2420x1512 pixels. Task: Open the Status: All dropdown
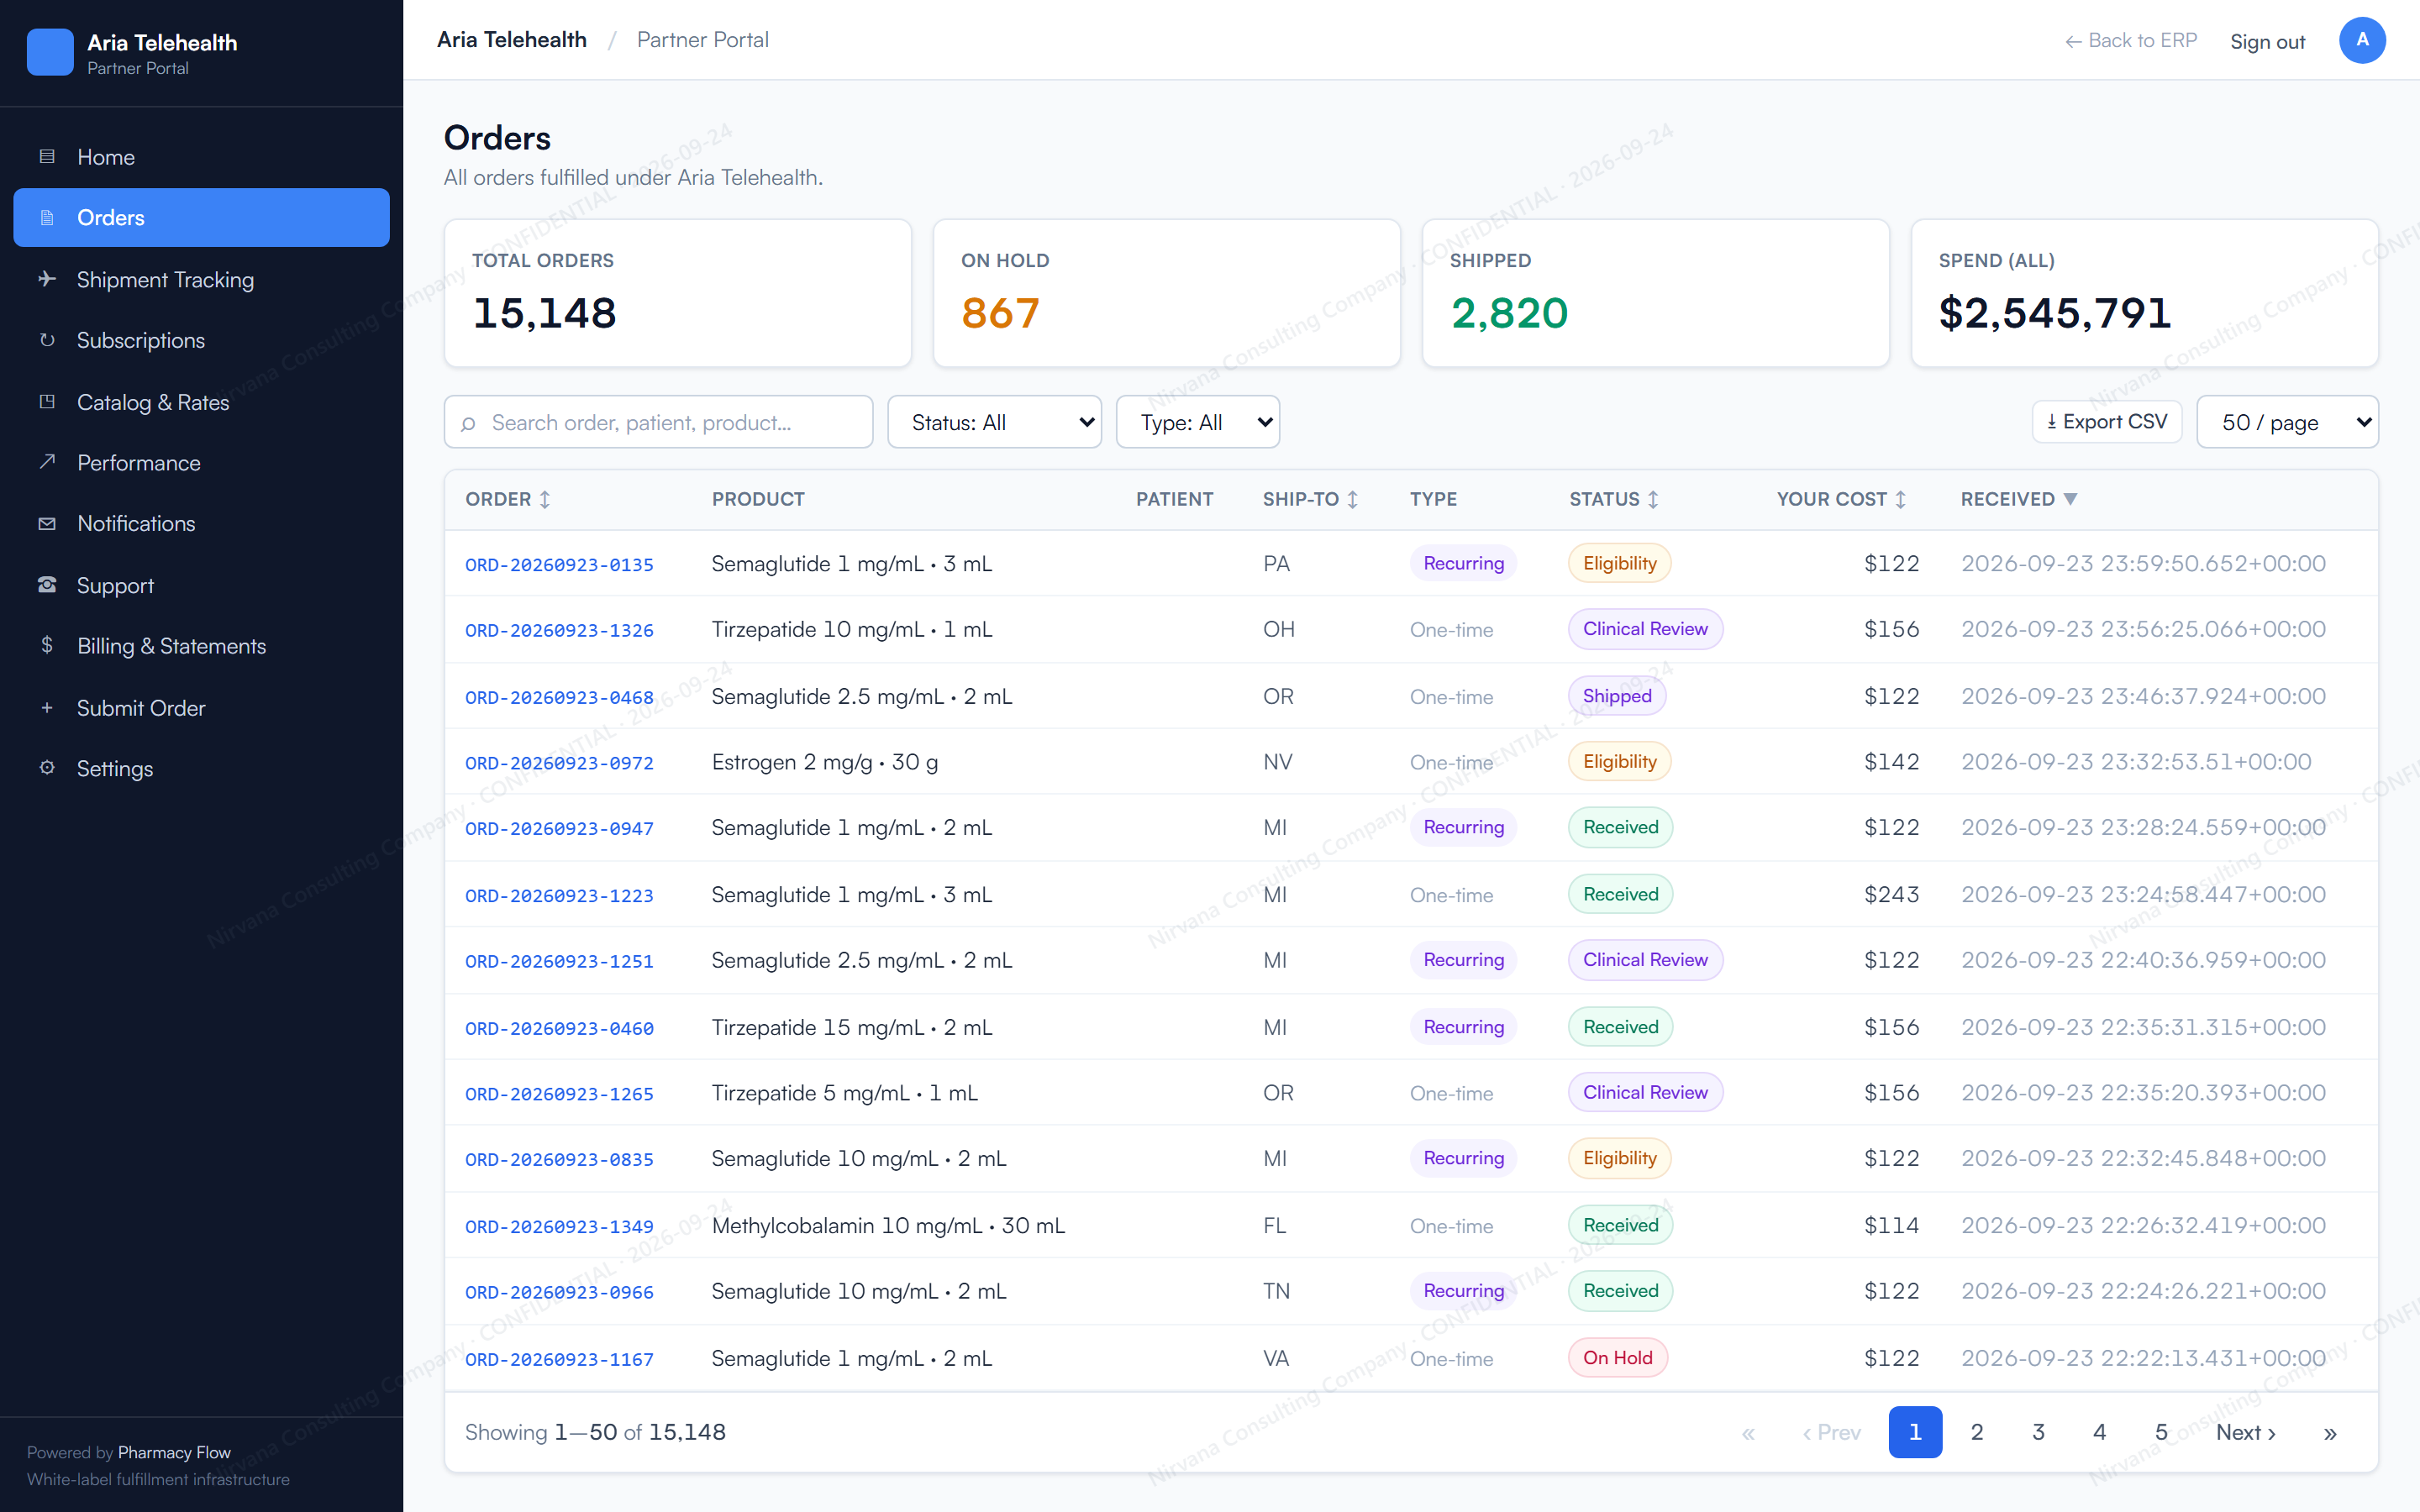pos(994,422)
